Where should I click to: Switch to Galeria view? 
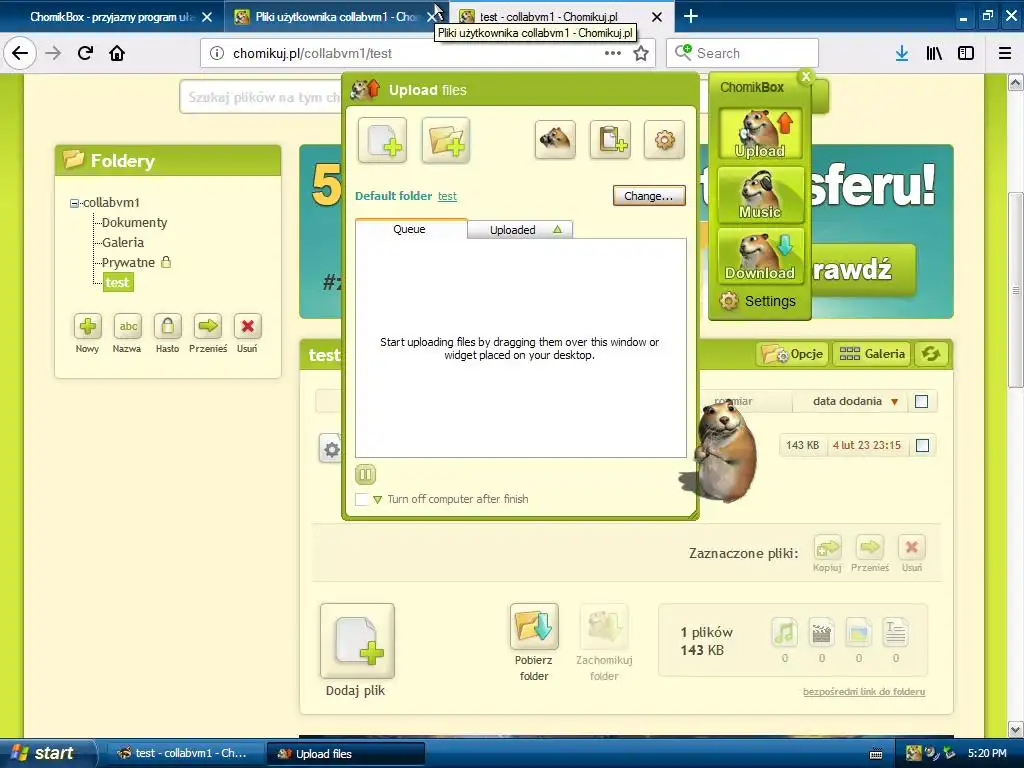[872, 354]
